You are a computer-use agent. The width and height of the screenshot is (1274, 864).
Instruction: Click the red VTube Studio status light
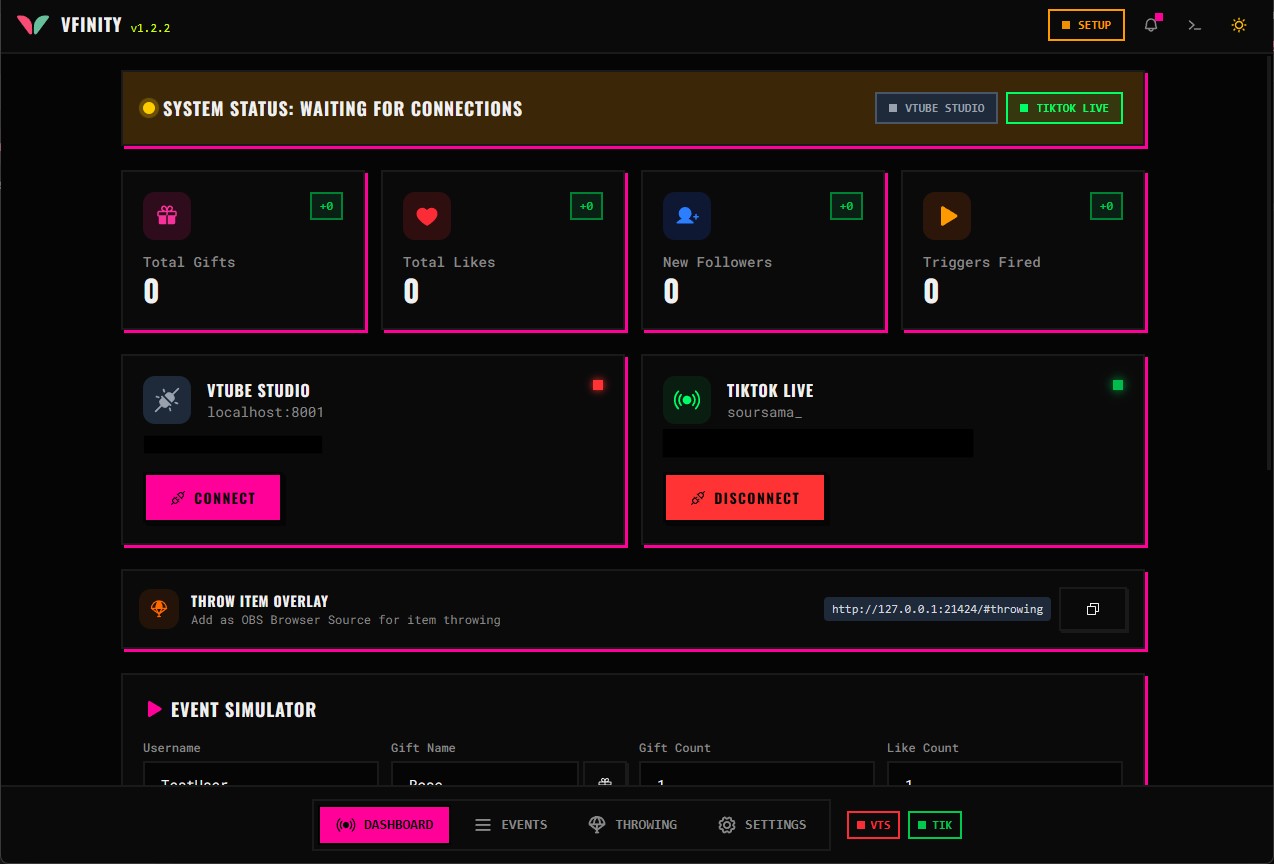click(x=598, y=385)
